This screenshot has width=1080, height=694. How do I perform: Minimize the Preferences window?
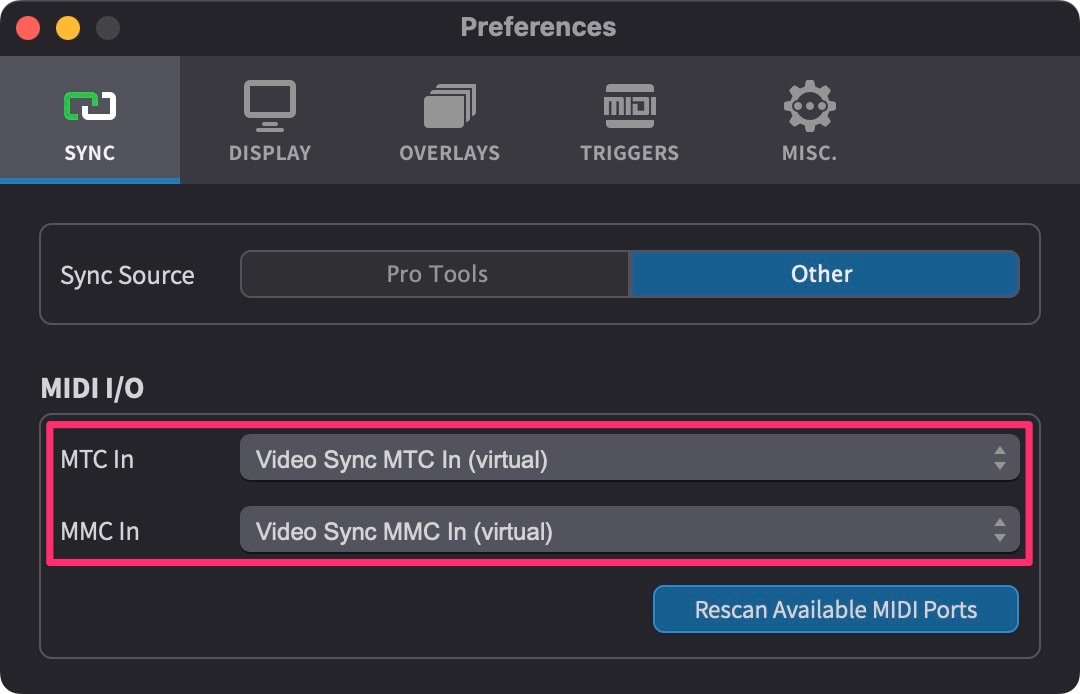coord(68,28)
